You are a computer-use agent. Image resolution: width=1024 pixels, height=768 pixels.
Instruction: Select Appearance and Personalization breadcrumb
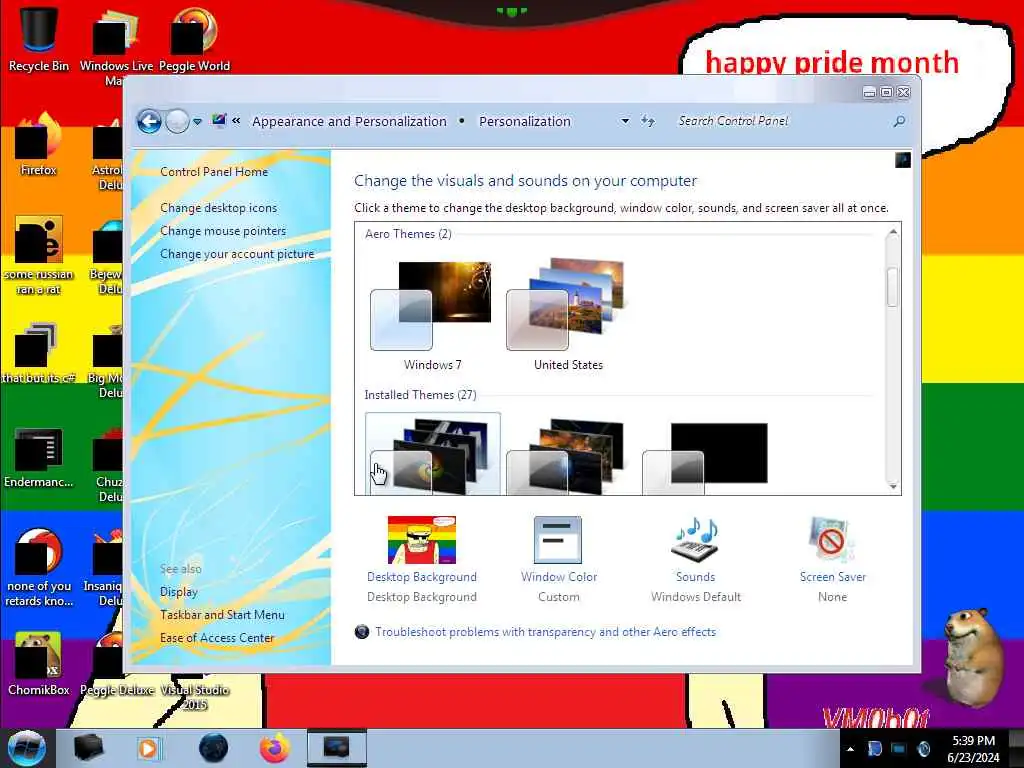coord(349,121)
